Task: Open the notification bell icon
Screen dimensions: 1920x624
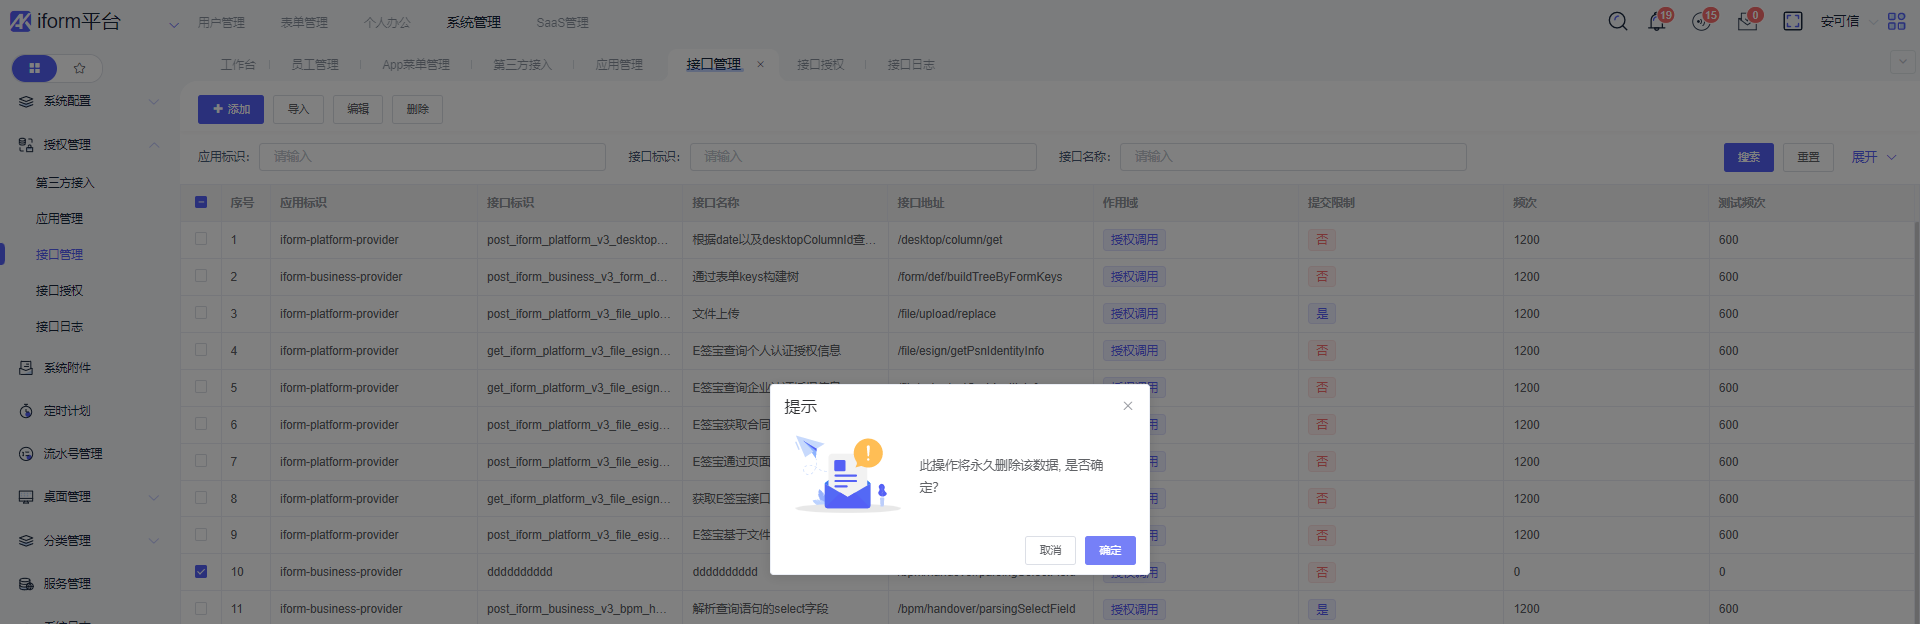Action: (1657, 22)
